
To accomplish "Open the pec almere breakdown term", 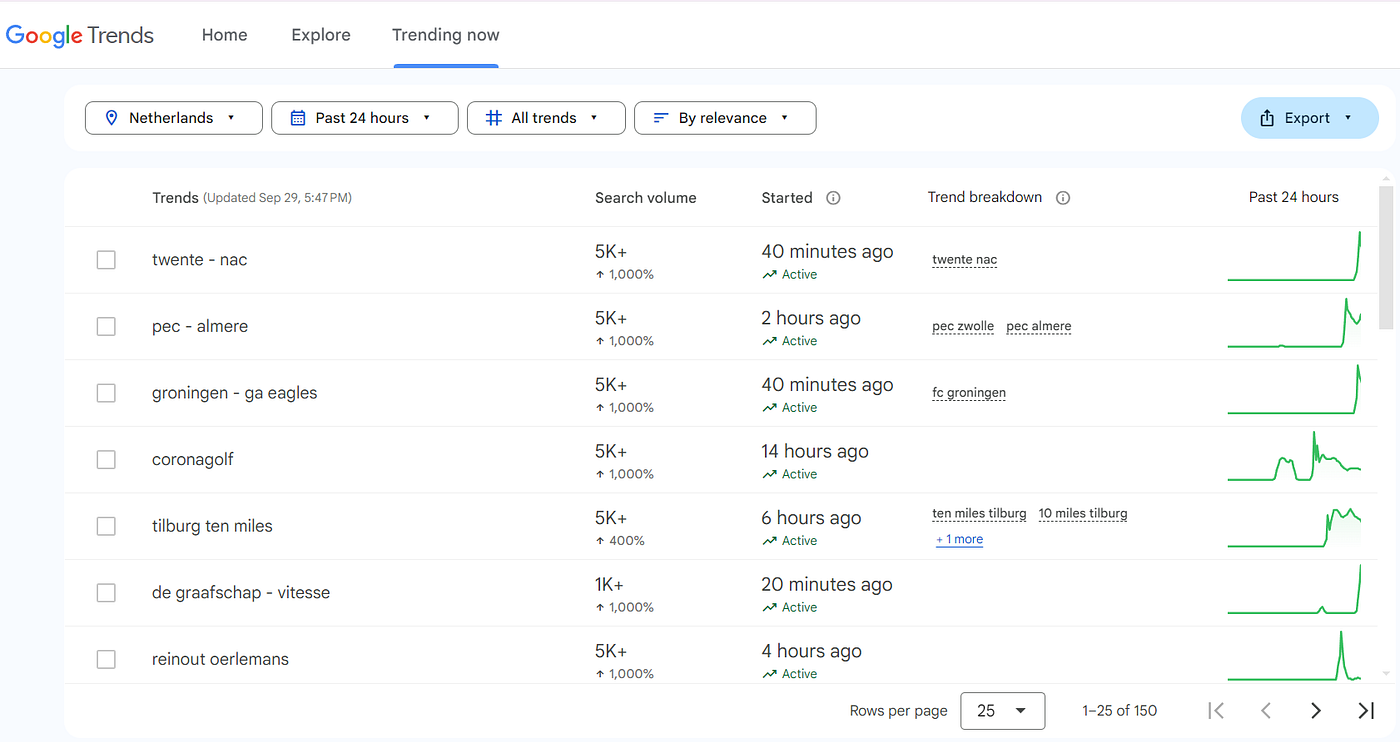I will click(x=1039, y=326).
